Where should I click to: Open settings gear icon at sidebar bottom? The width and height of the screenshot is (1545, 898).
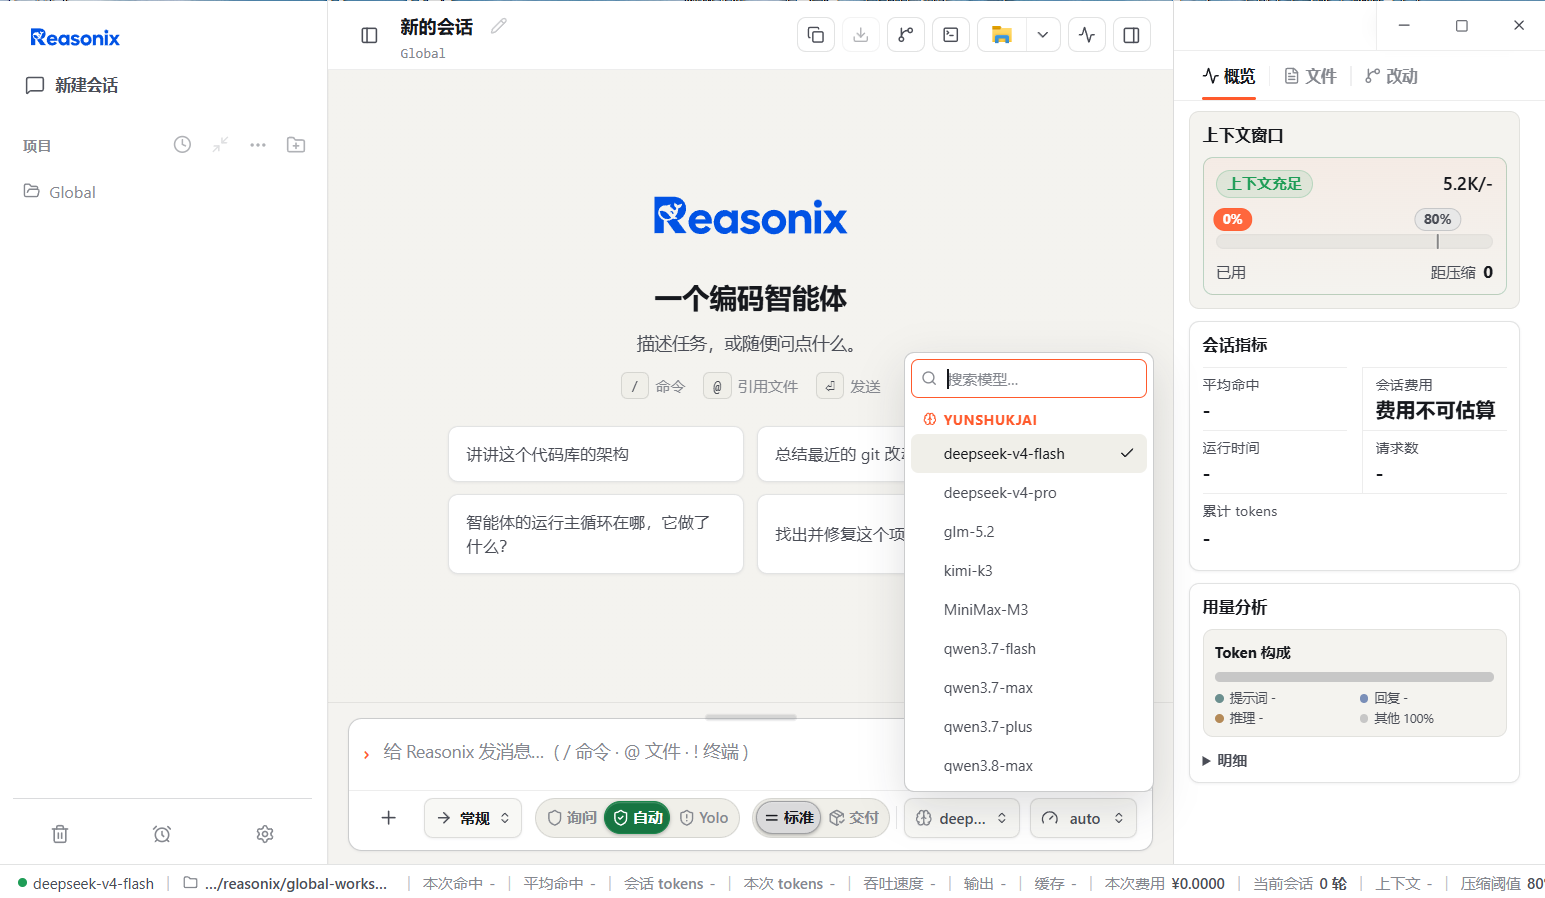(x=265, y=834)
